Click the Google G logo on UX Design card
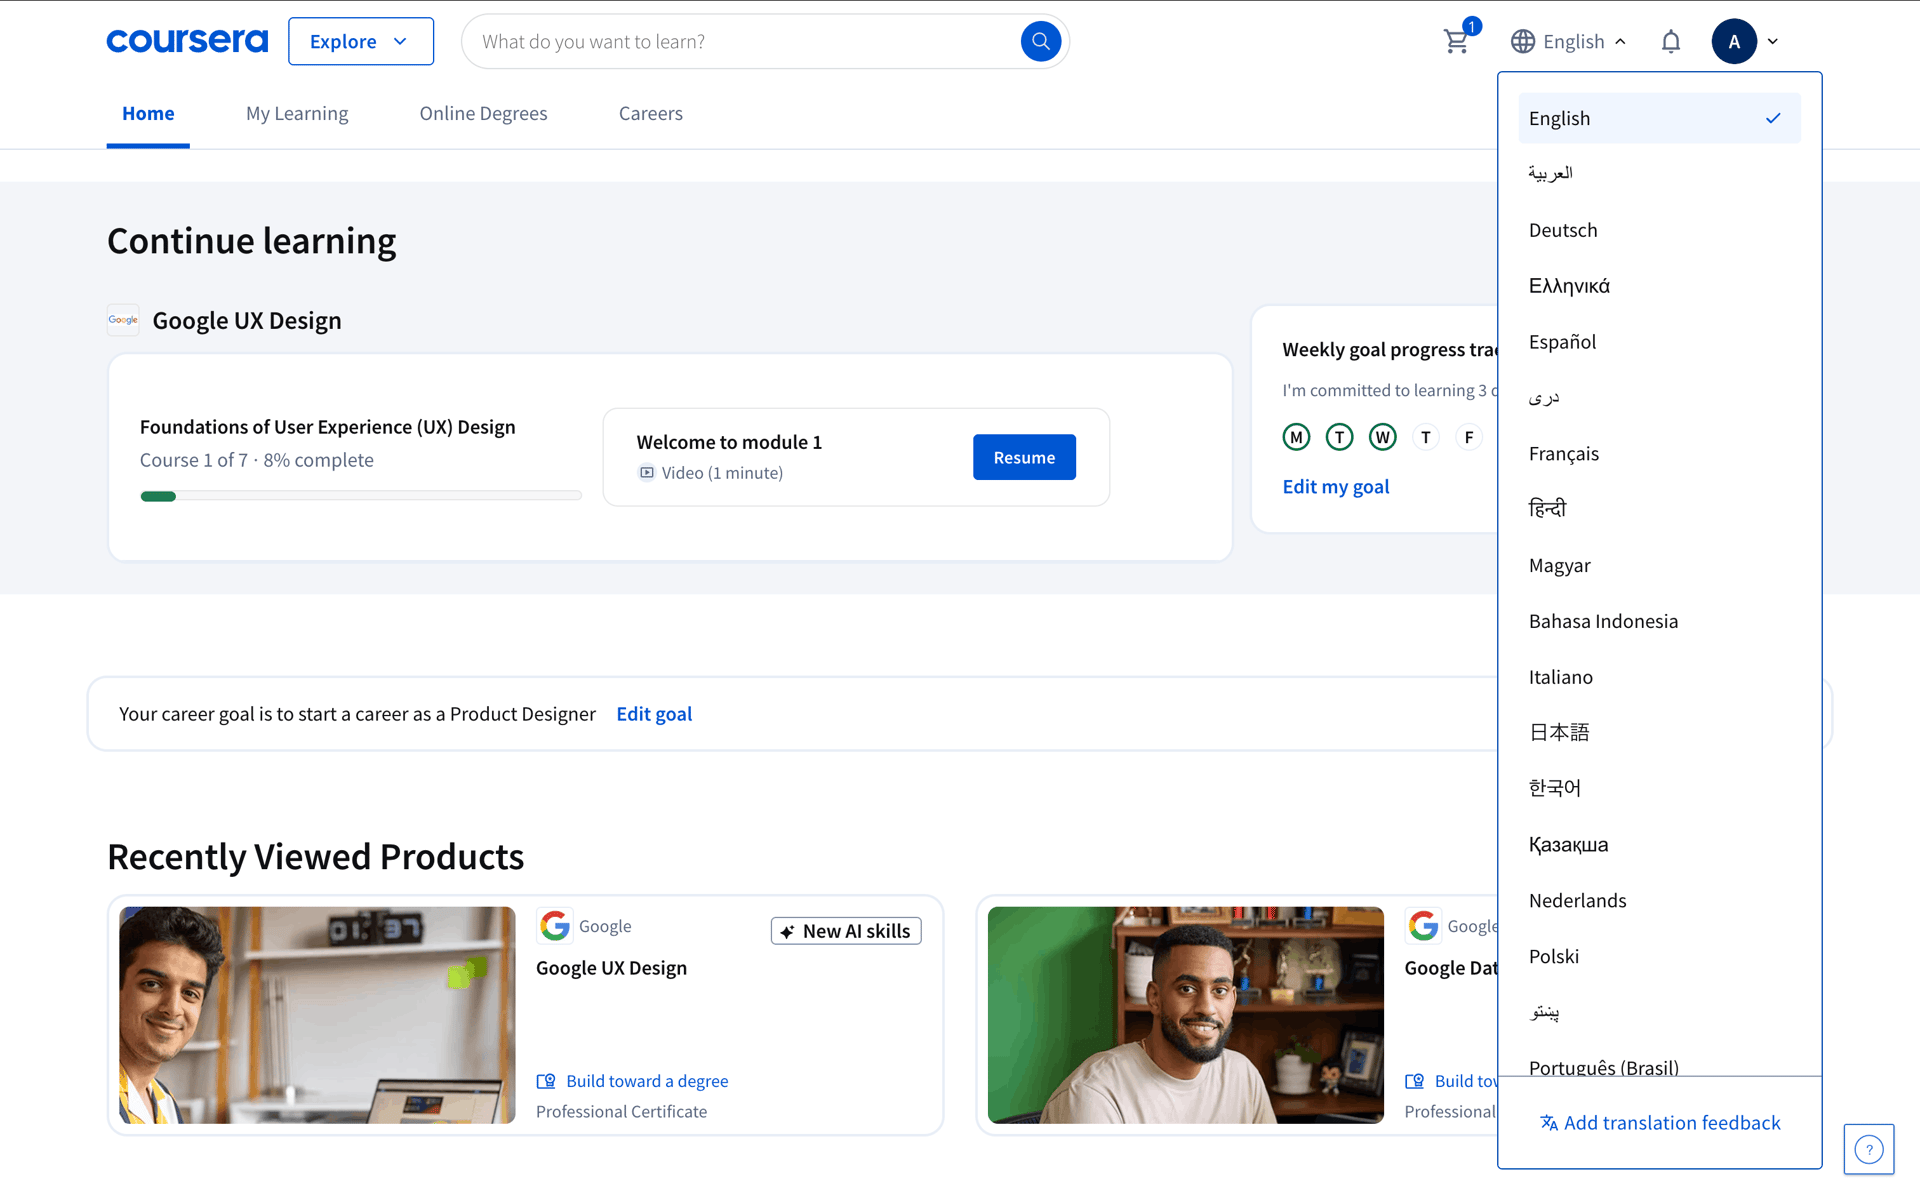Image resolution: width=1920 pixels, height=1200 pixels. pos(555,926)
